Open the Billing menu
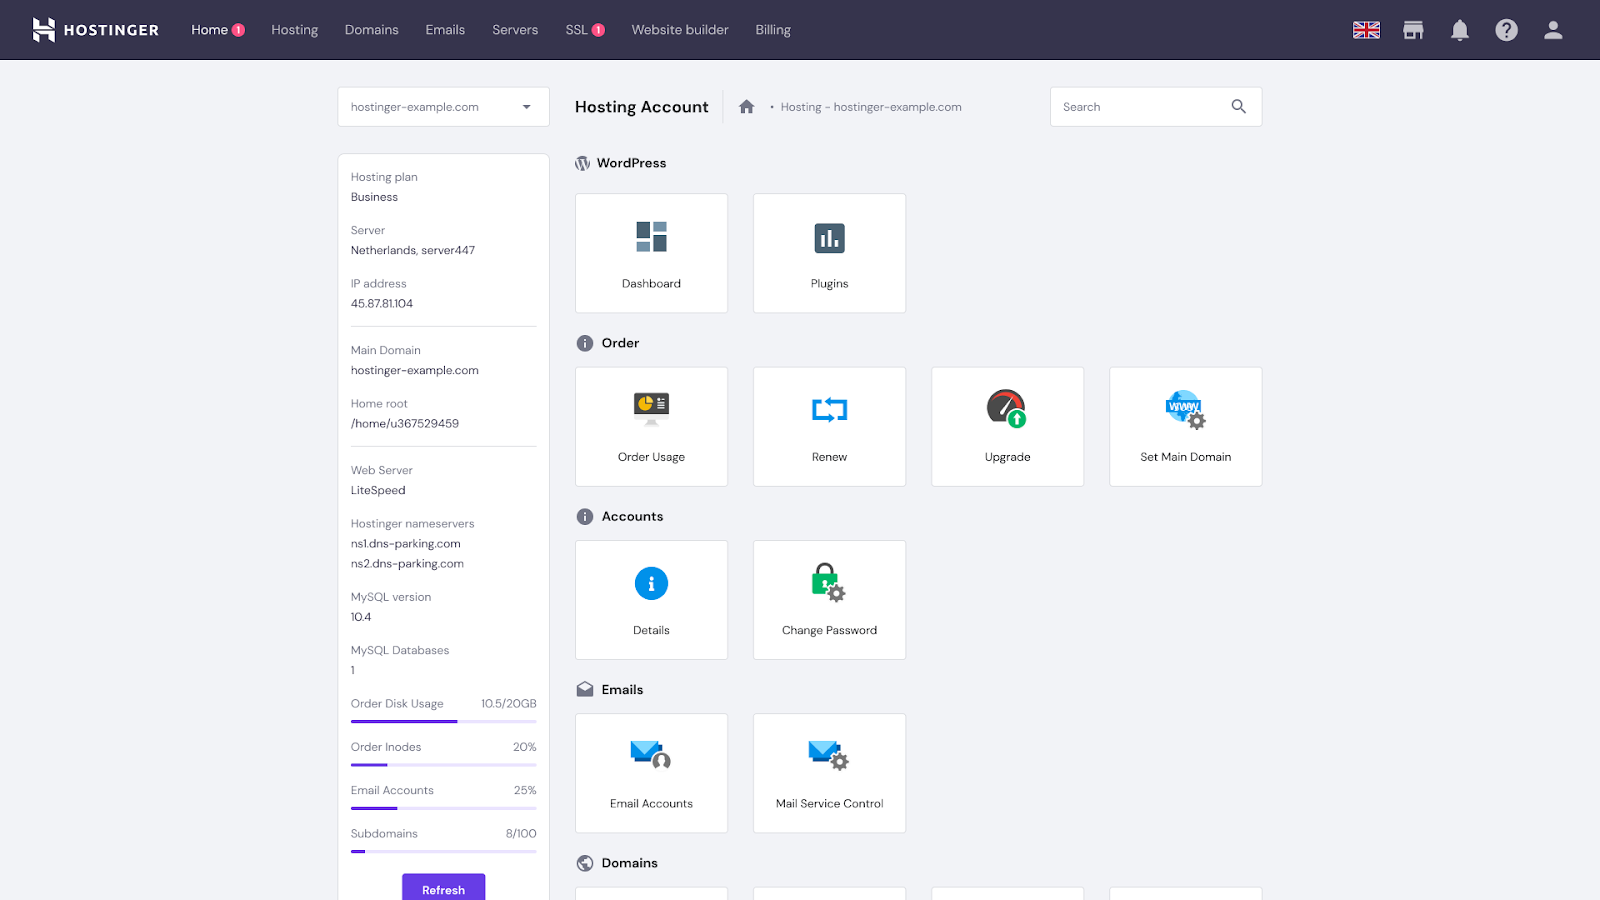 (773, 30)
